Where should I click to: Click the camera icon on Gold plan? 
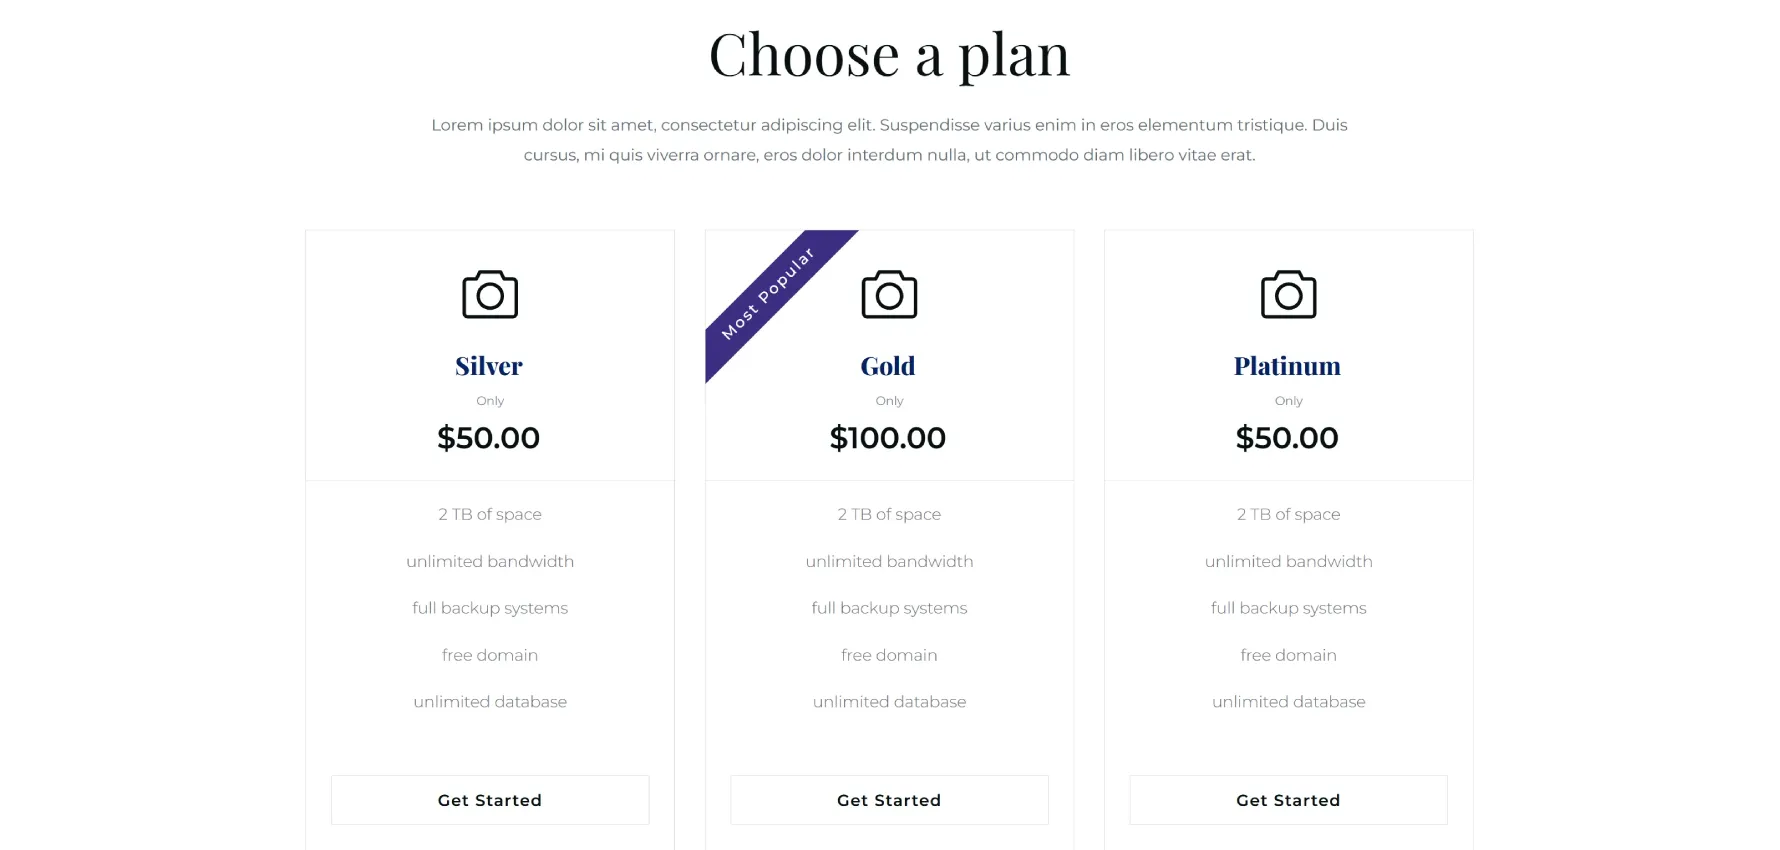[x=889, y=294]
